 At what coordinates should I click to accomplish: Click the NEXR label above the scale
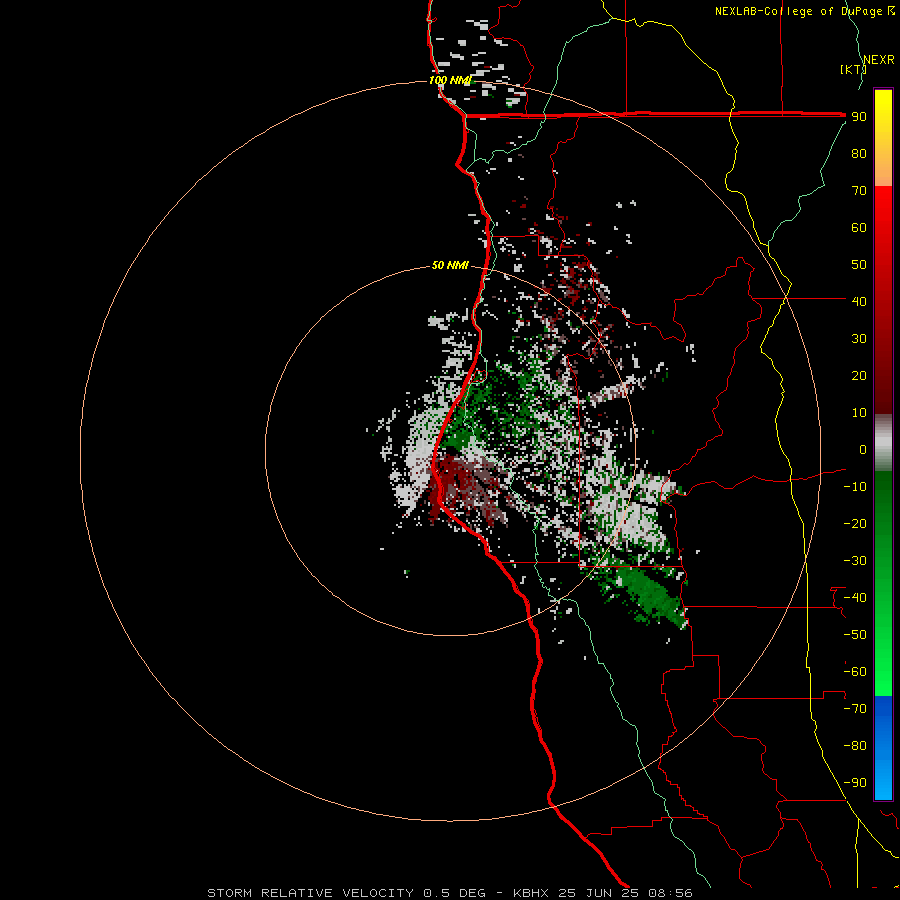878,60
